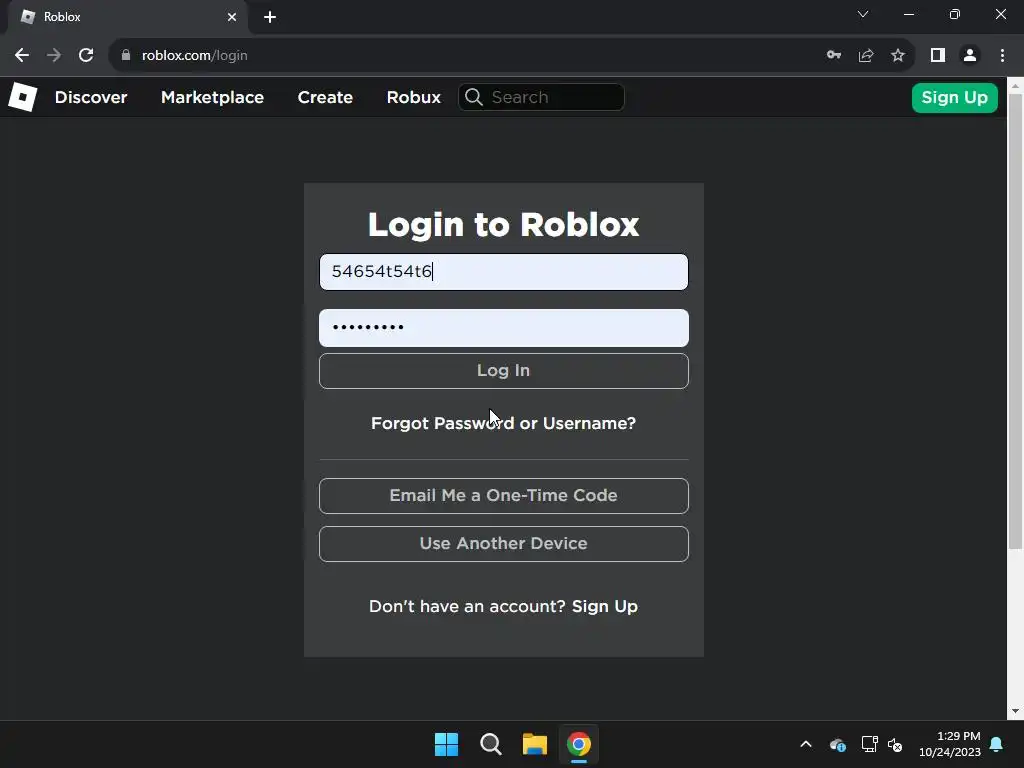Open saved passwords key icon

point(833,56)
